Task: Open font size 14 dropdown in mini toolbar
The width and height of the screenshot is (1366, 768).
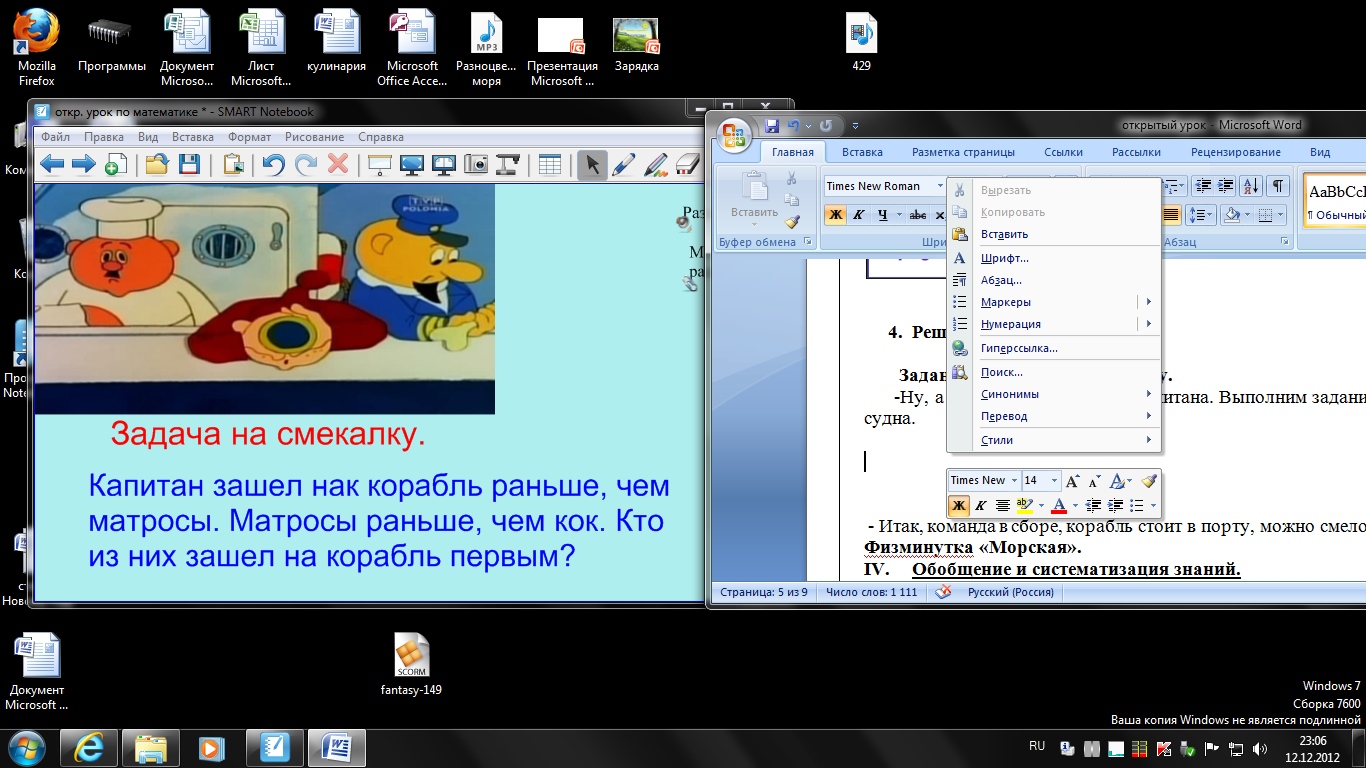Action: [x=1053, y=480]
